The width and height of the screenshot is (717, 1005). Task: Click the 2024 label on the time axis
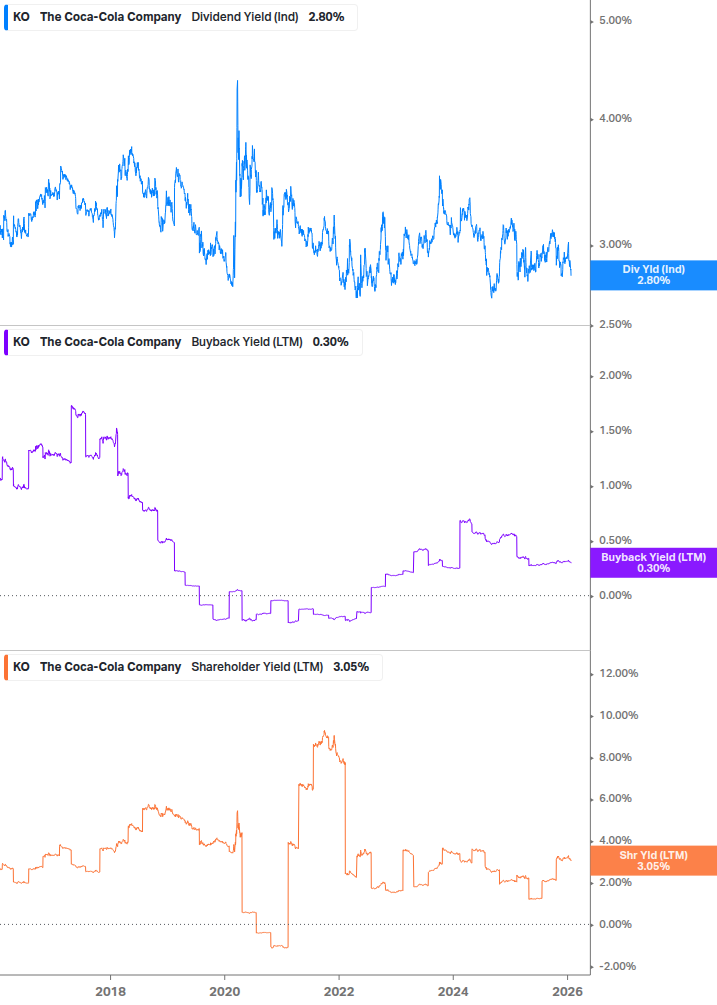pyautogui.click(x=453, y=991)
